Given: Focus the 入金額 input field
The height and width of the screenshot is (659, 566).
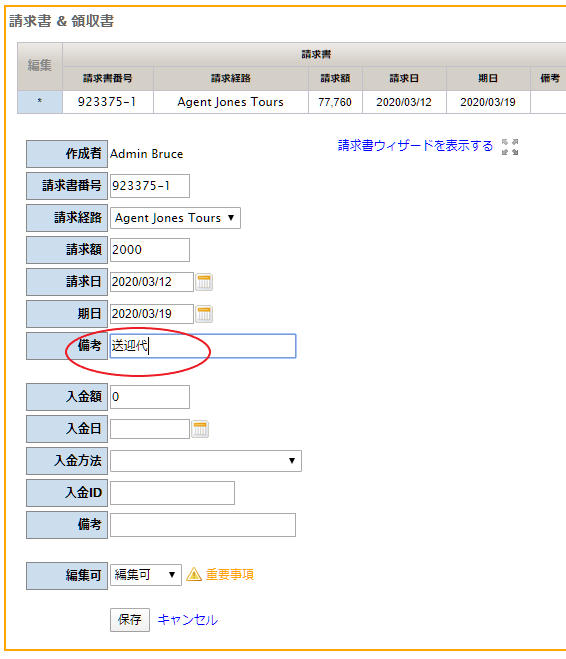Looking at the screenshot, I should 150,397.
